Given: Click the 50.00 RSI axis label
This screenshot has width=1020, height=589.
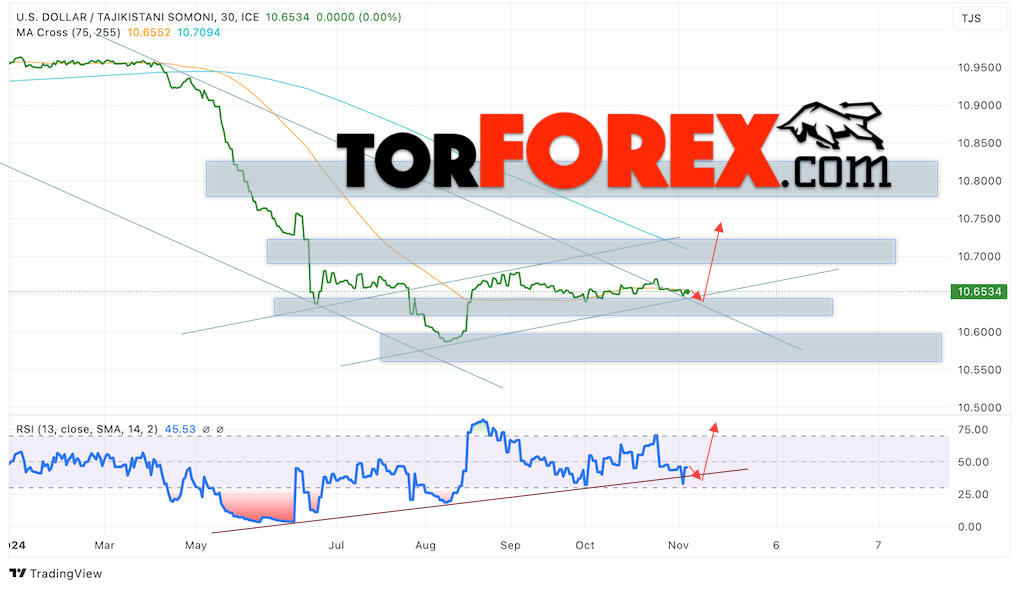Looking at the screenshot, I should coord(973,462).
